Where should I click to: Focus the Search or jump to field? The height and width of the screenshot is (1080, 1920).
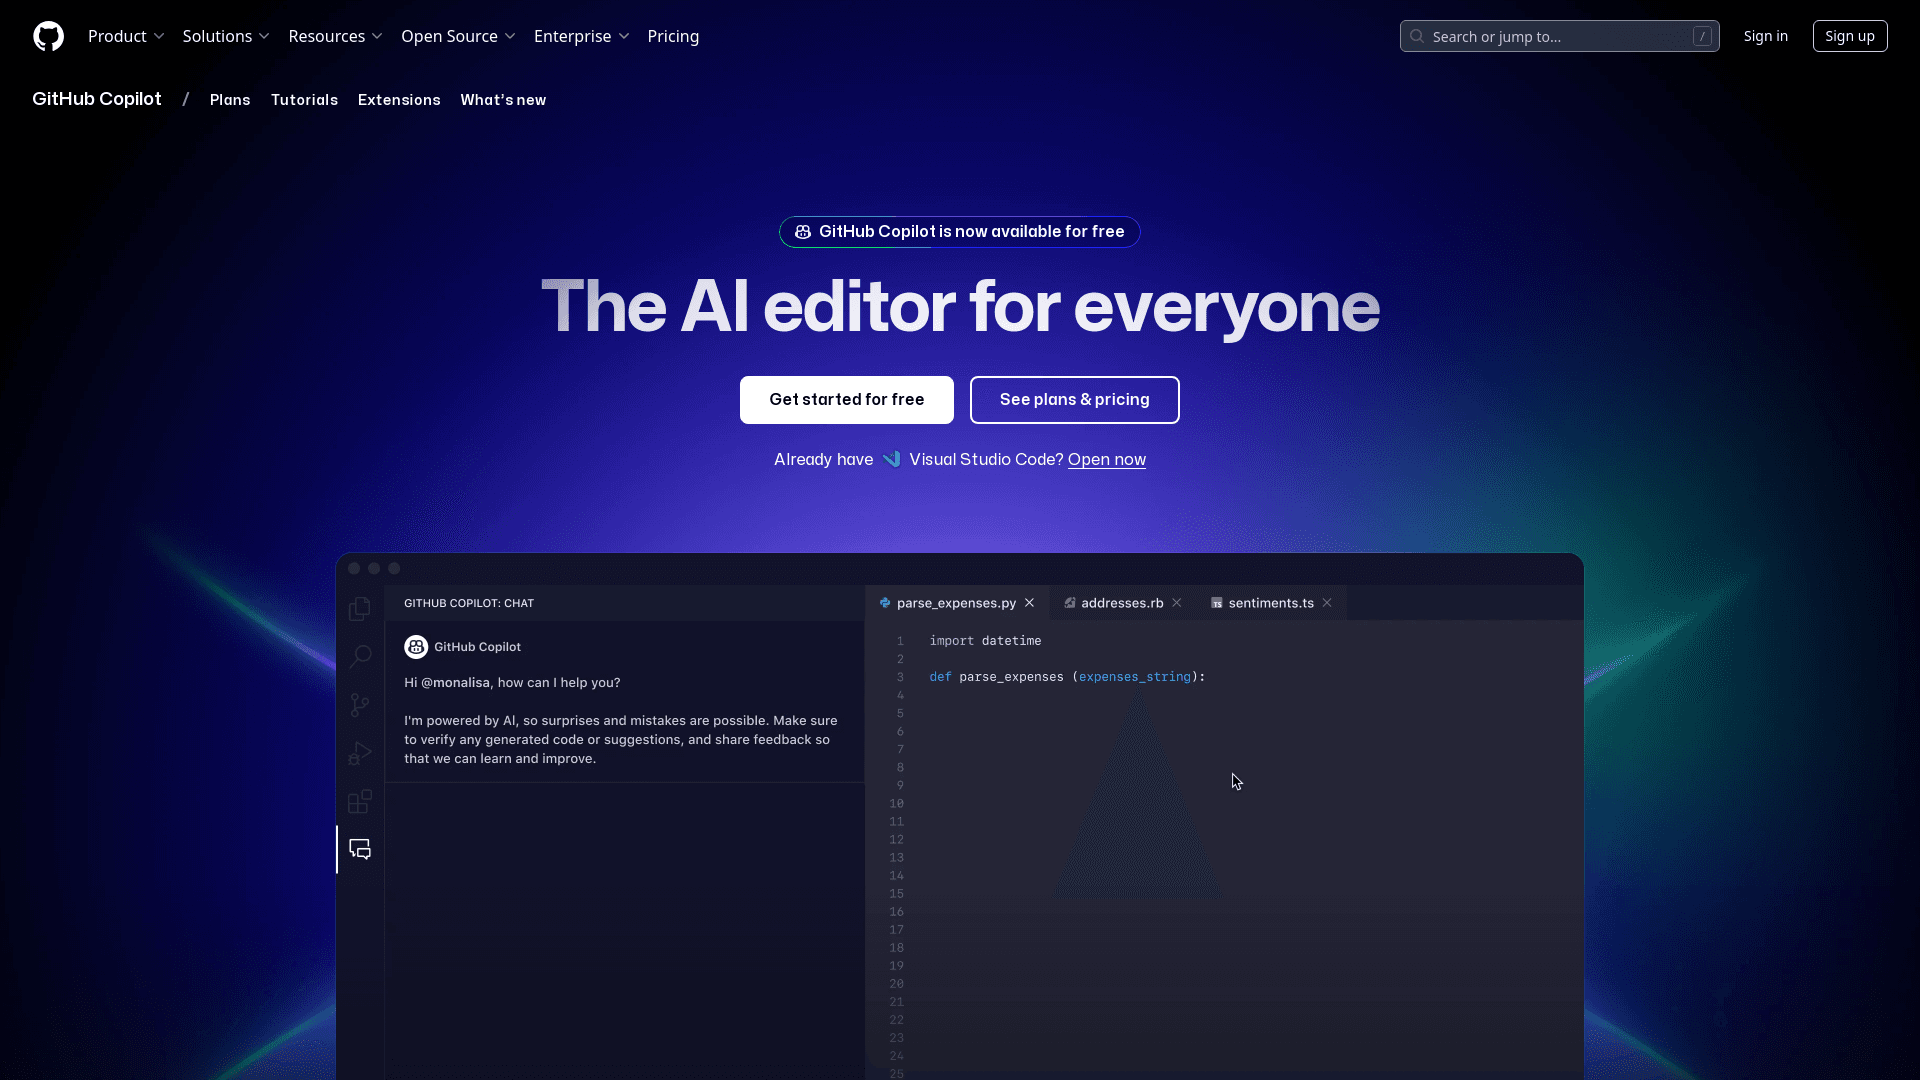pyautogui.click(x=1560, y=36)
